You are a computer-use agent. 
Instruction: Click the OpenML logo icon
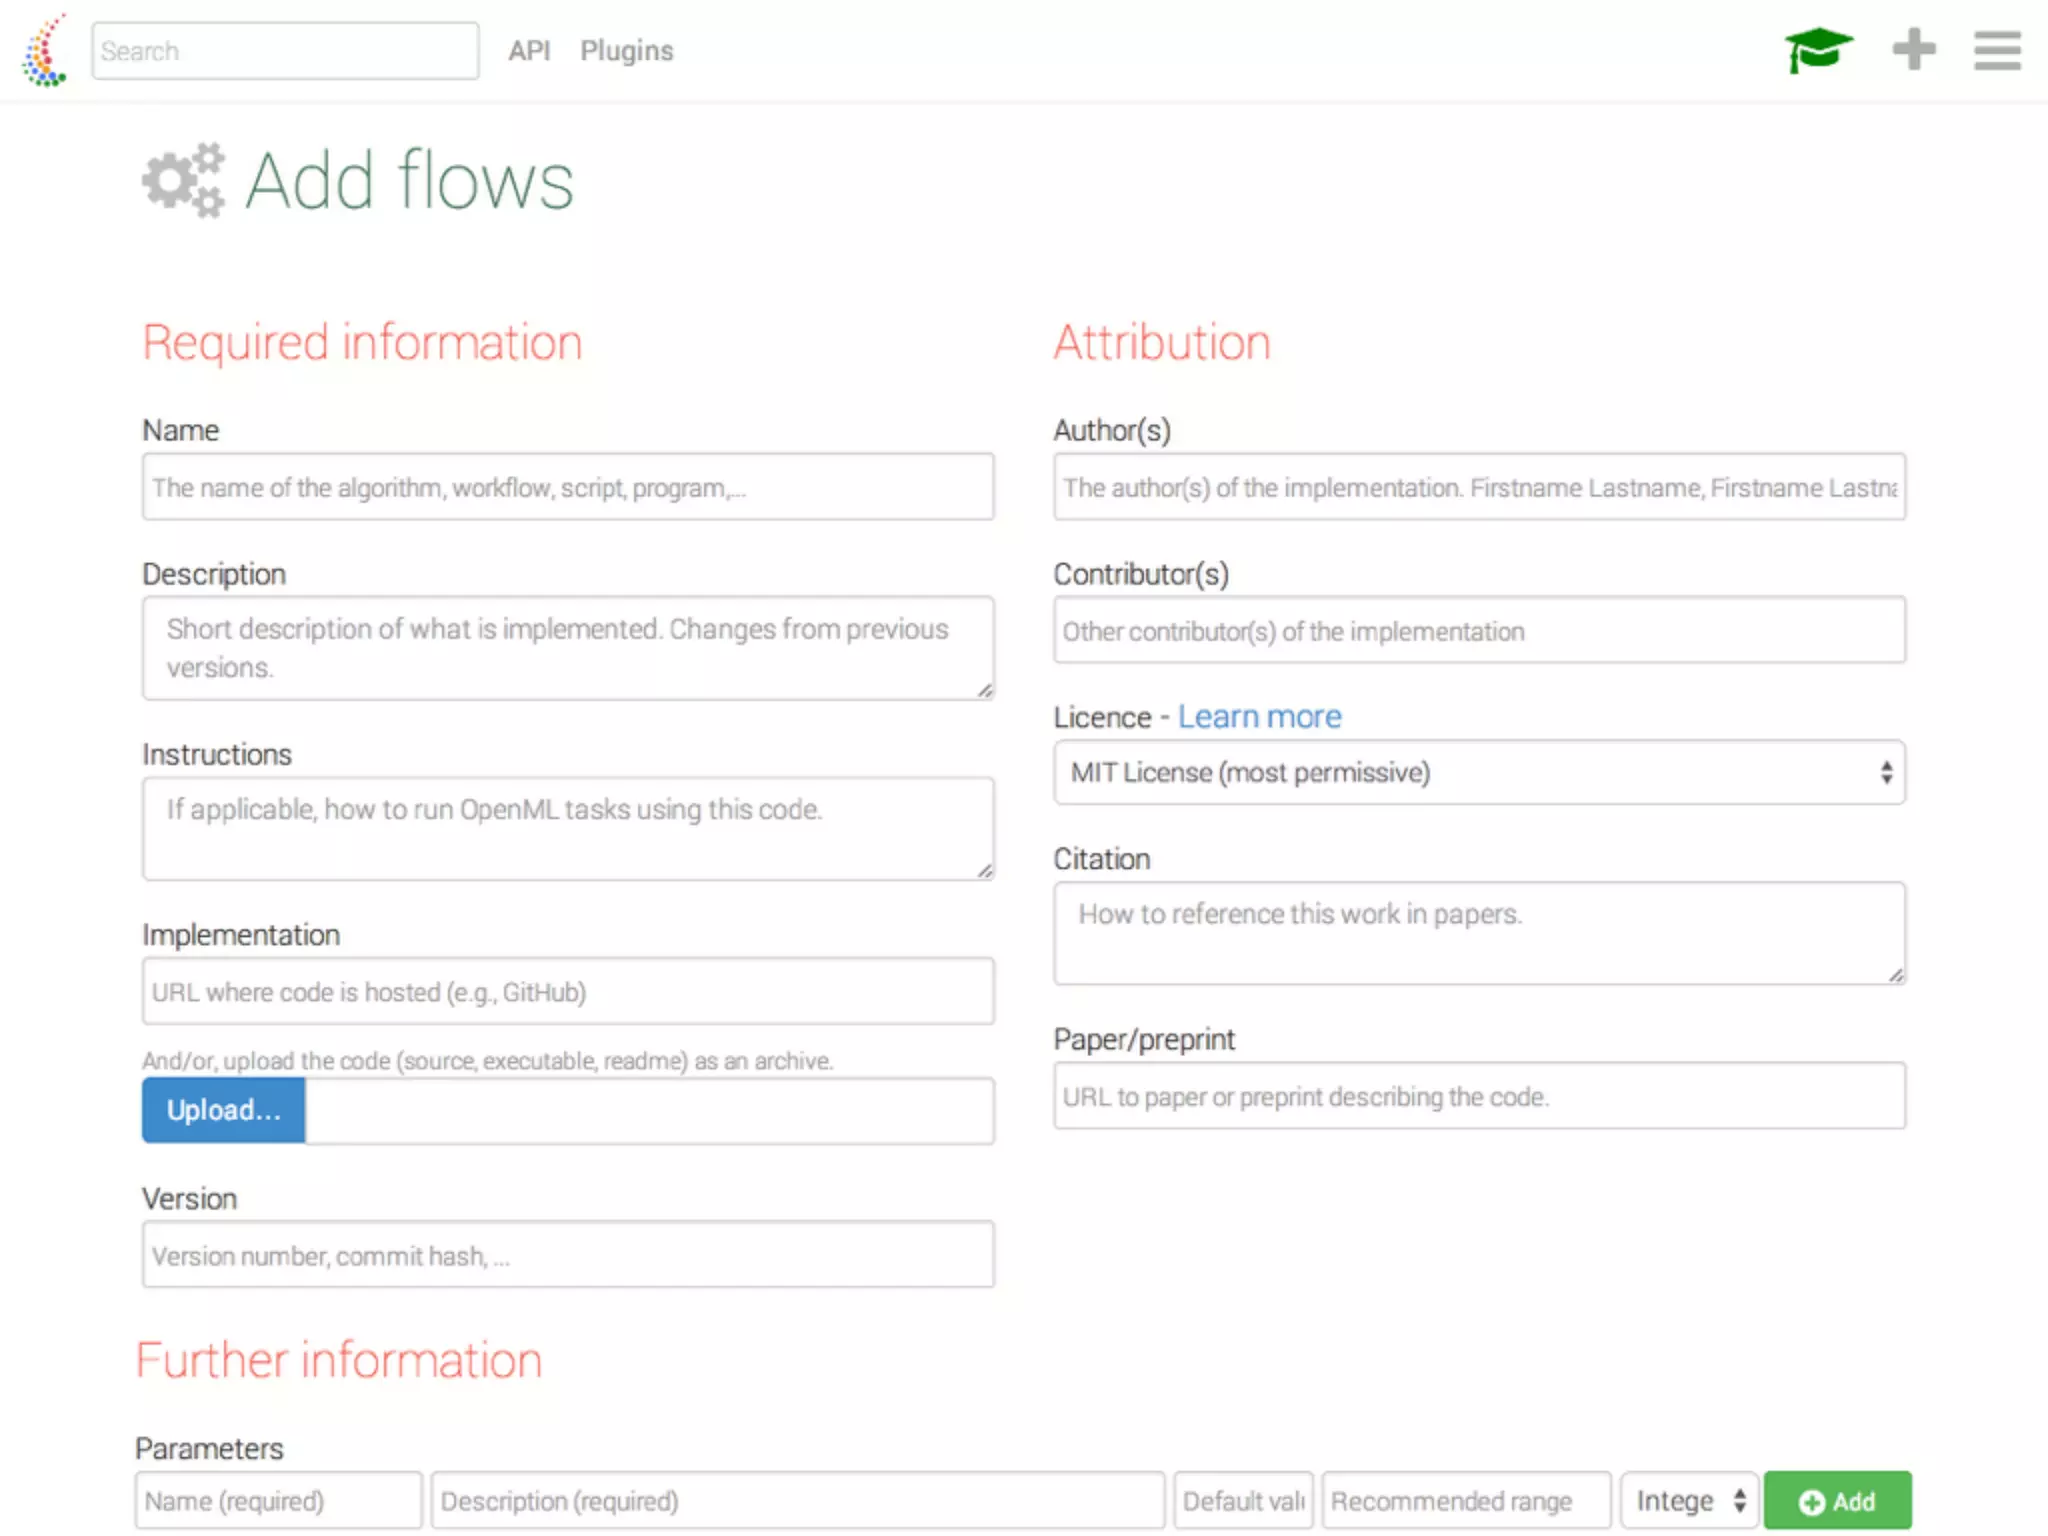tap(44, 51)
